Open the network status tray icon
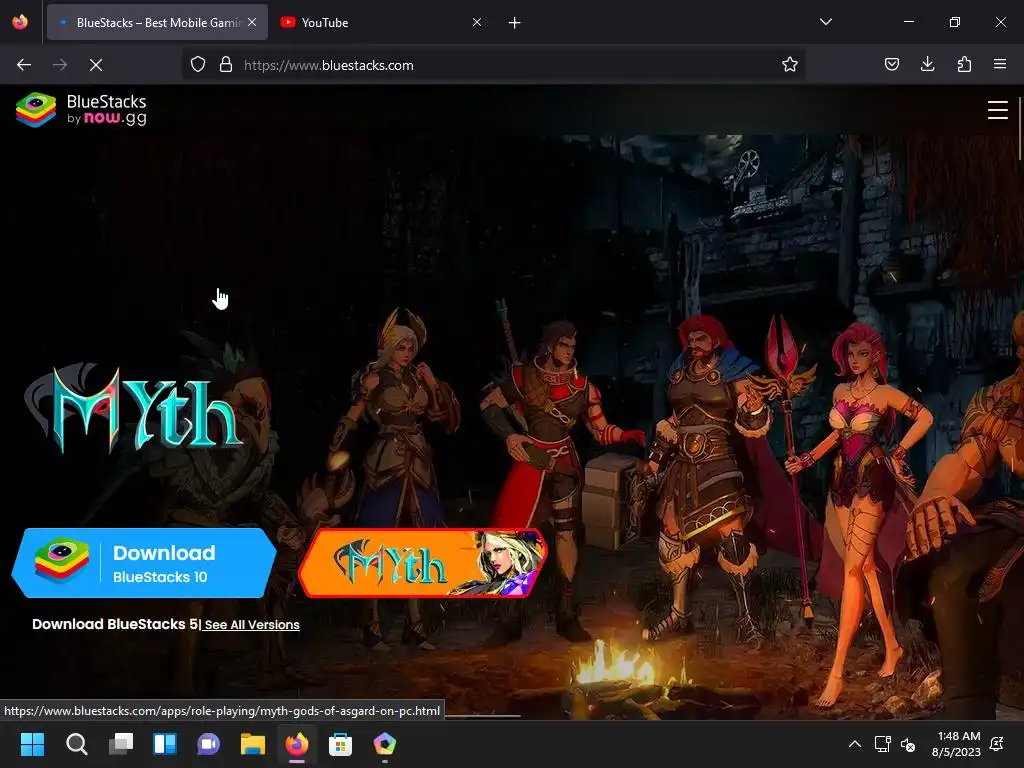The image size is (1024, 768). click(x=882, y=744)
